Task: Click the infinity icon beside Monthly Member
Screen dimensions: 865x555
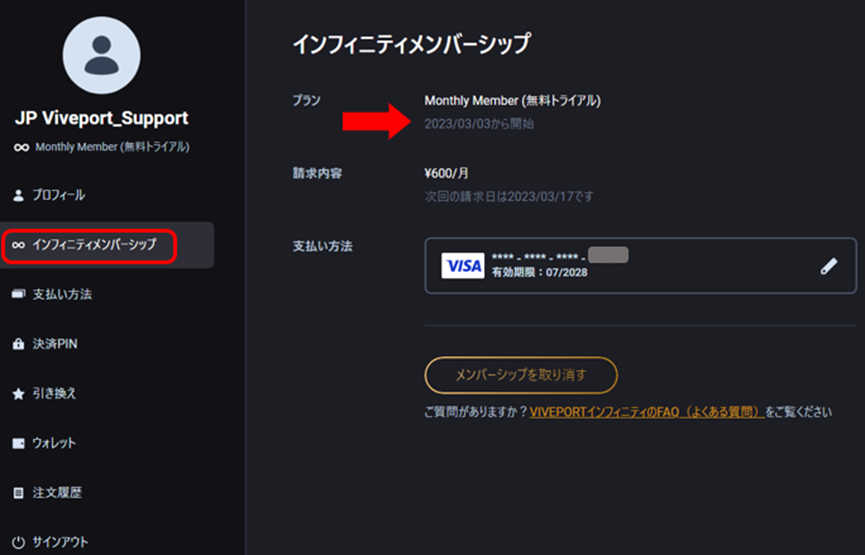Action: (x=22, y=147)
